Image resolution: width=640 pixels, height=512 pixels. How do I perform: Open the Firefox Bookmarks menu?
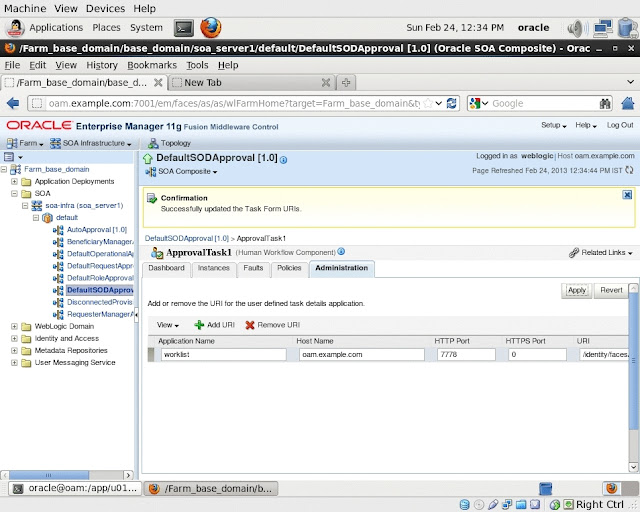point(152,65)
